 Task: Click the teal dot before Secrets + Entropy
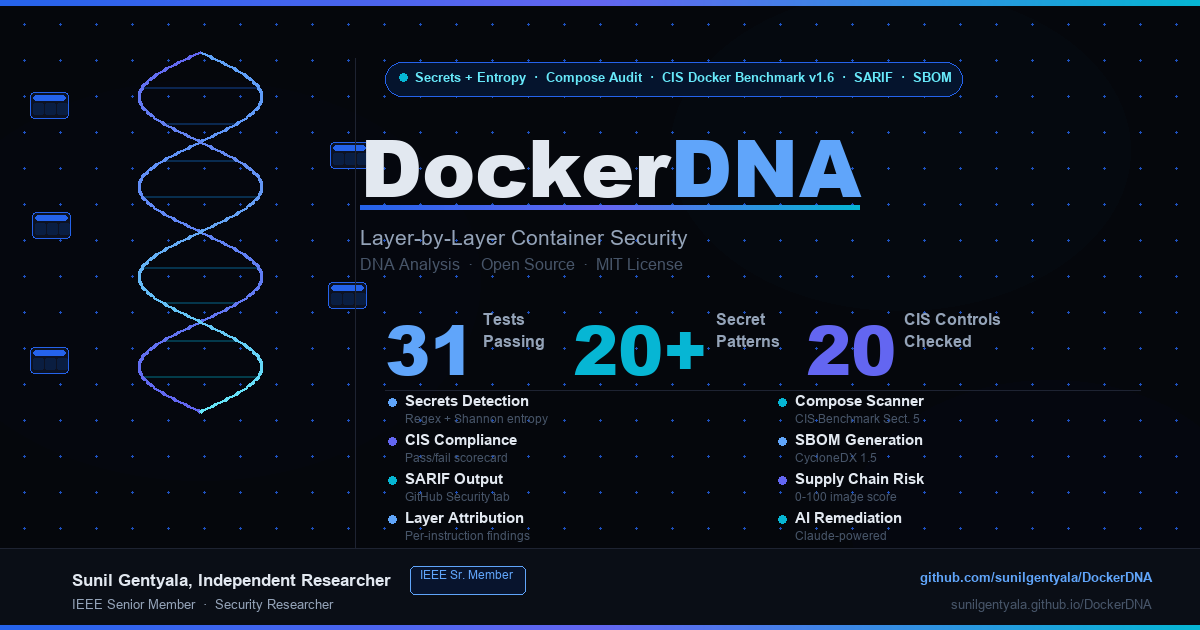point(403,78)
